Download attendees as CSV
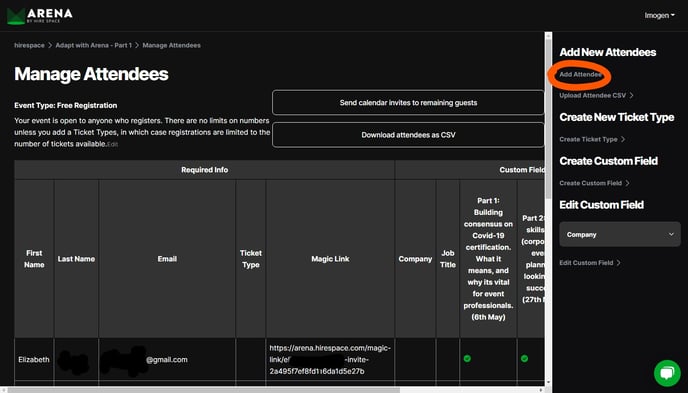This screenshot has height=393, width=688. [408, 135]
